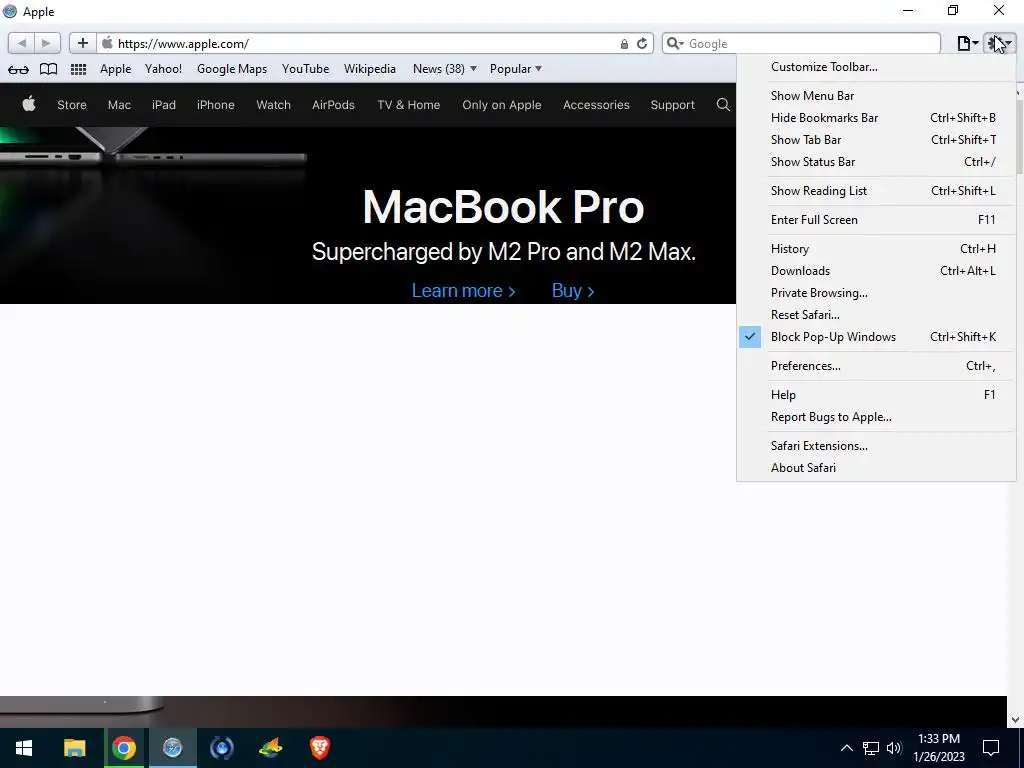Select Enter Full Screen

(876, 219)
